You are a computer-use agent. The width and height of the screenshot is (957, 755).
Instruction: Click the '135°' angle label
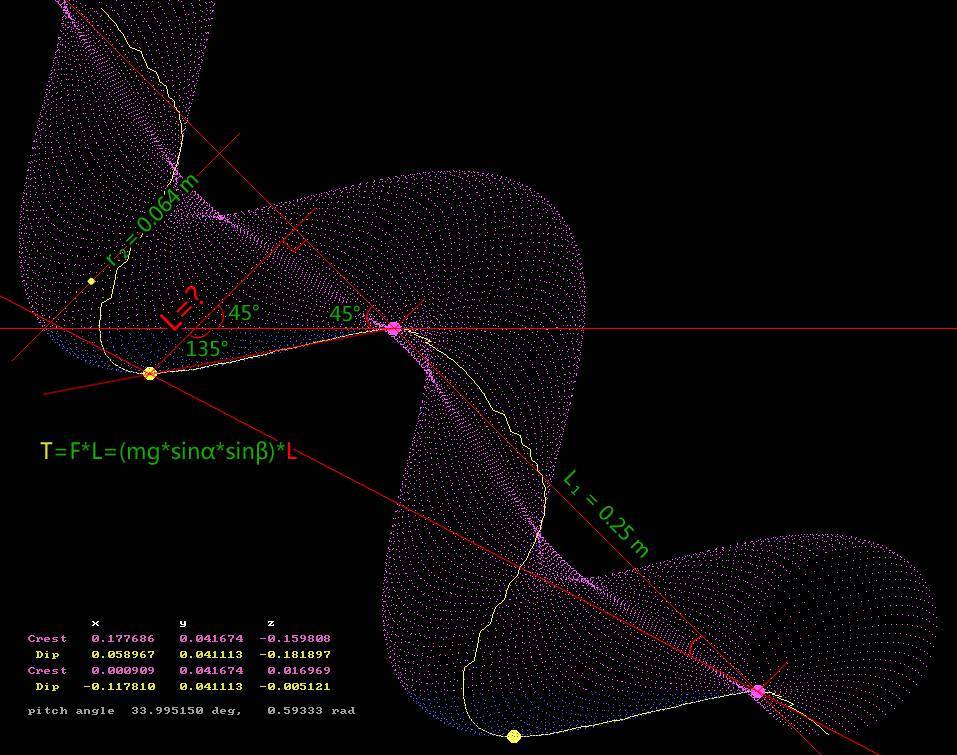207,349
